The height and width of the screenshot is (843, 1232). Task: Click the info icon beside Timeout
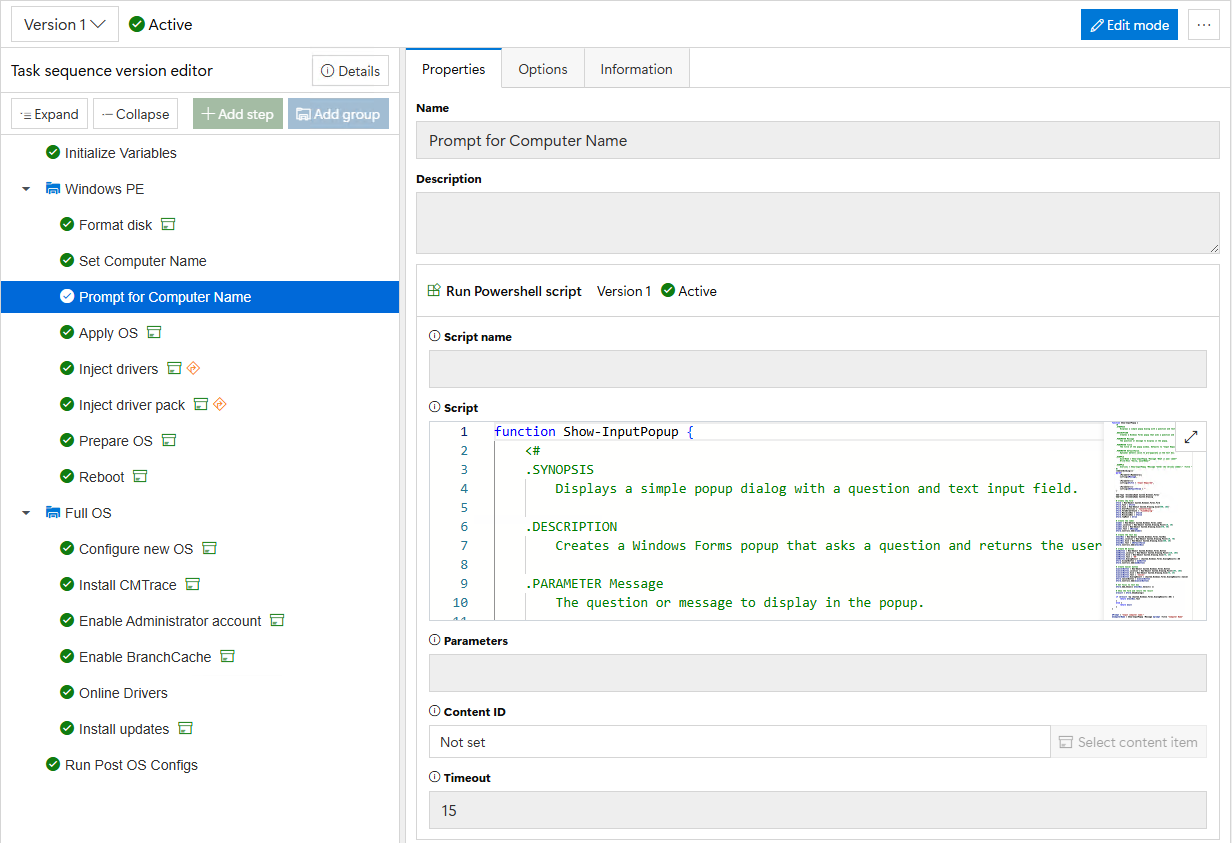coord(434,778)
